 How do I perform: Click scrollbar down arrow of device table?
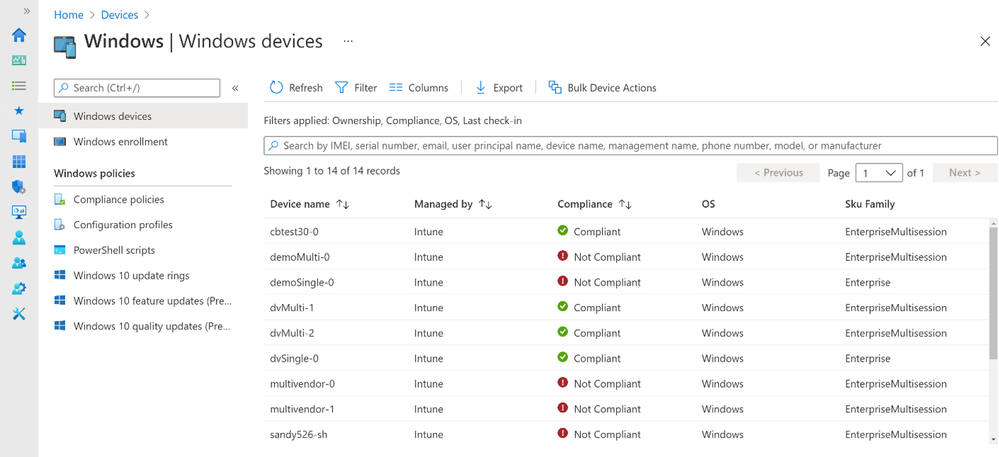point(993,439)
